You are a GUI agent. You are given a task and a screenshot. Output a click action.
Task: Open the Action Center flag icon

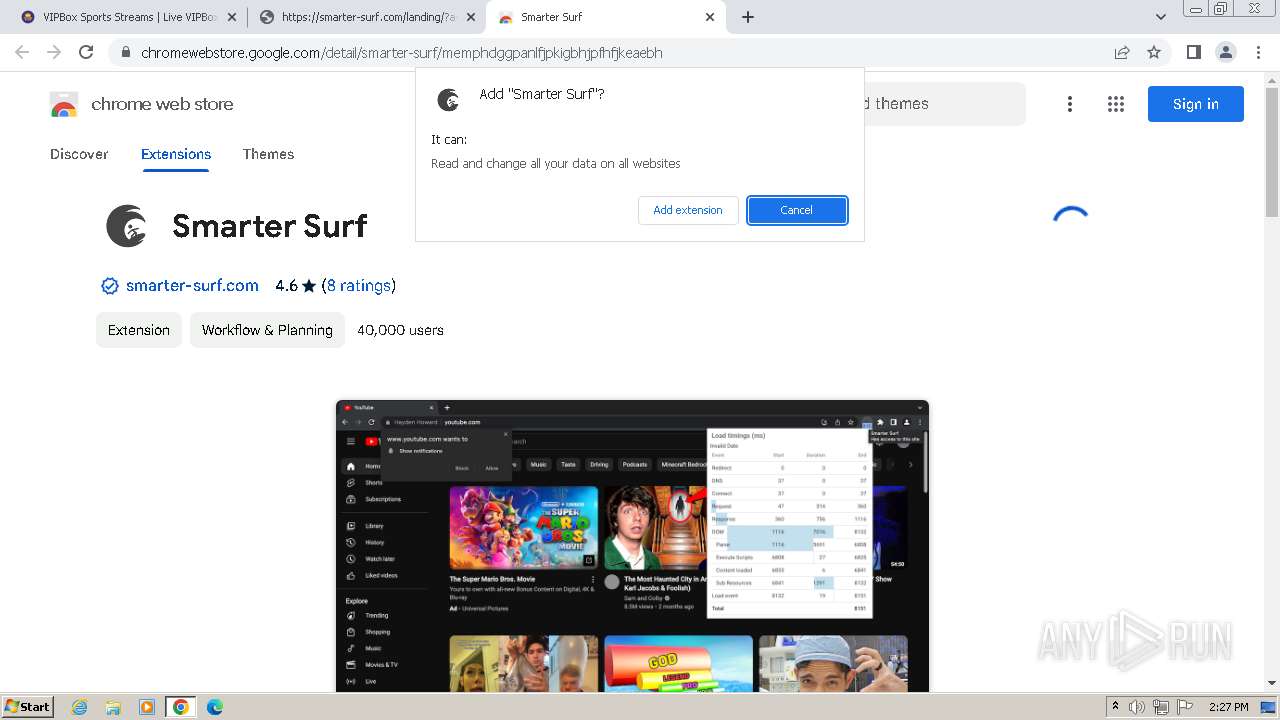click(x=1184, y=707)
